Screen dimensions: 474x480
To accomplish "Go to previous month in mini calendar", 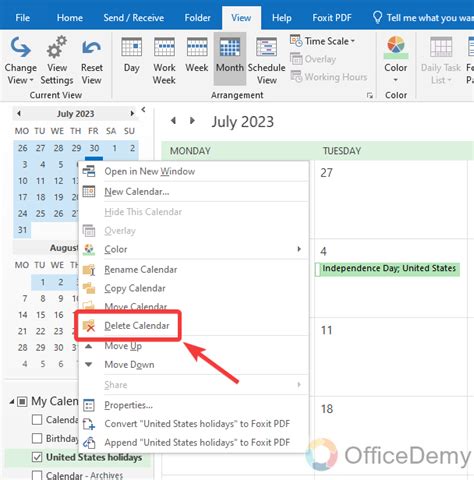I will point(19,114).
